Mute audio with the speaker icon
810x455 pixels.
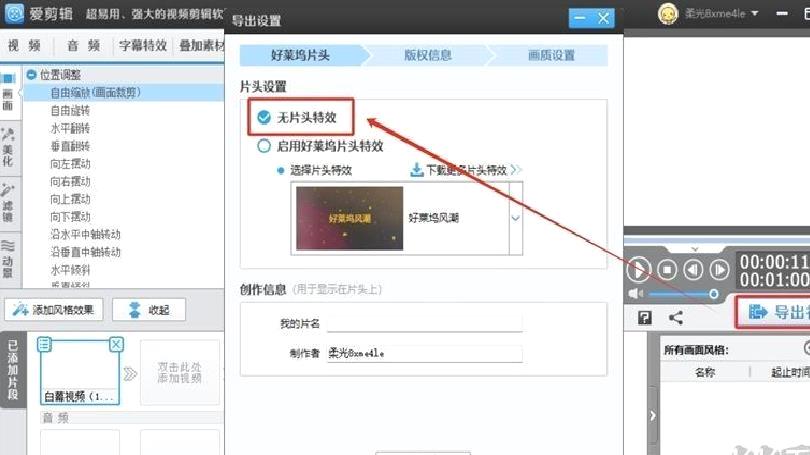[635, 294]
